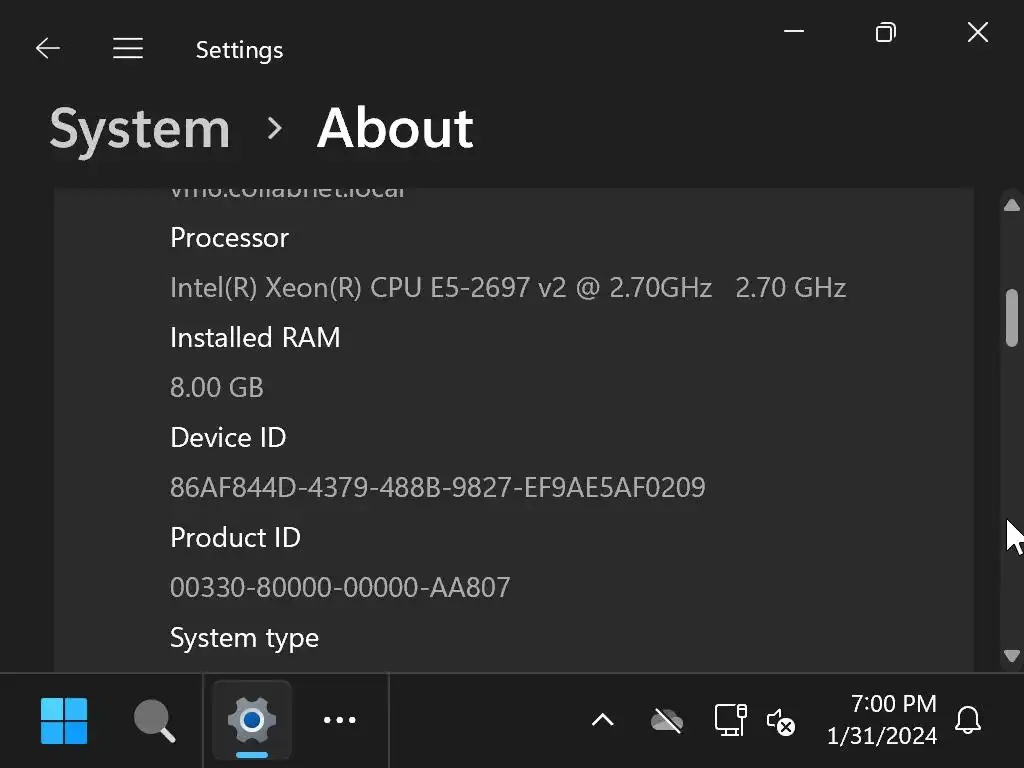Navigate to System in the breadcrumb
The height and width of the screenshot is (768, 1024).
point(140,129)
